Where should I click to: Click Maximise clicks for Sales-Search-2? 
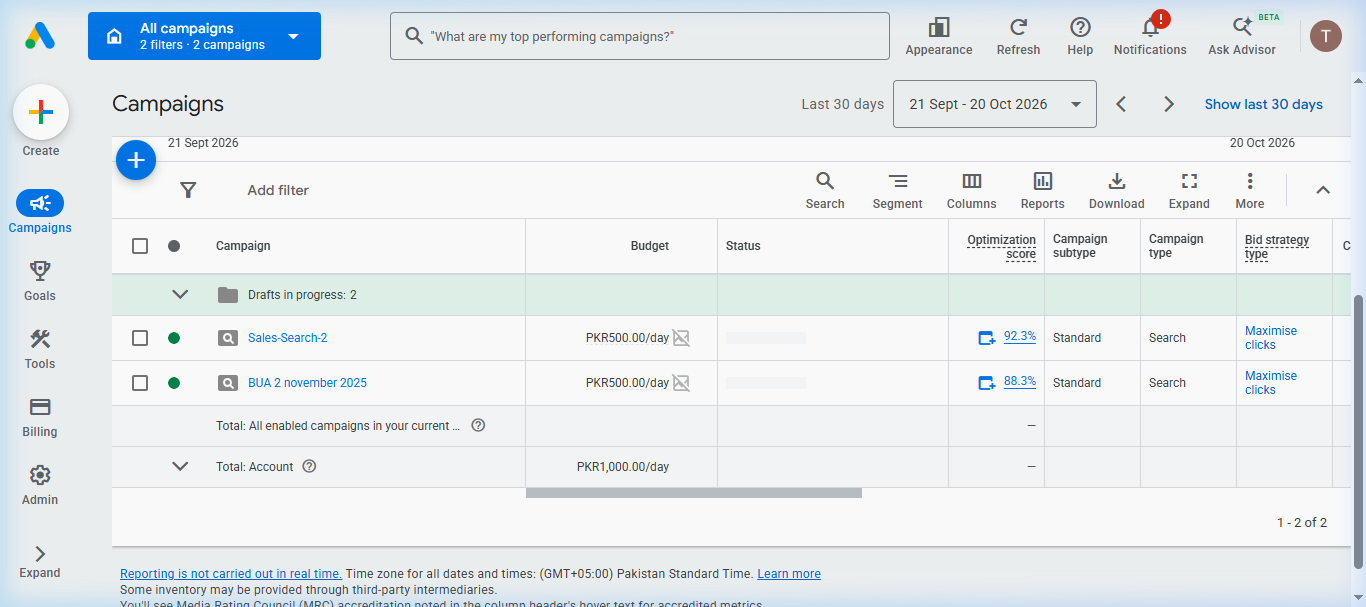pyautogui.click(x=1271, y=338)
